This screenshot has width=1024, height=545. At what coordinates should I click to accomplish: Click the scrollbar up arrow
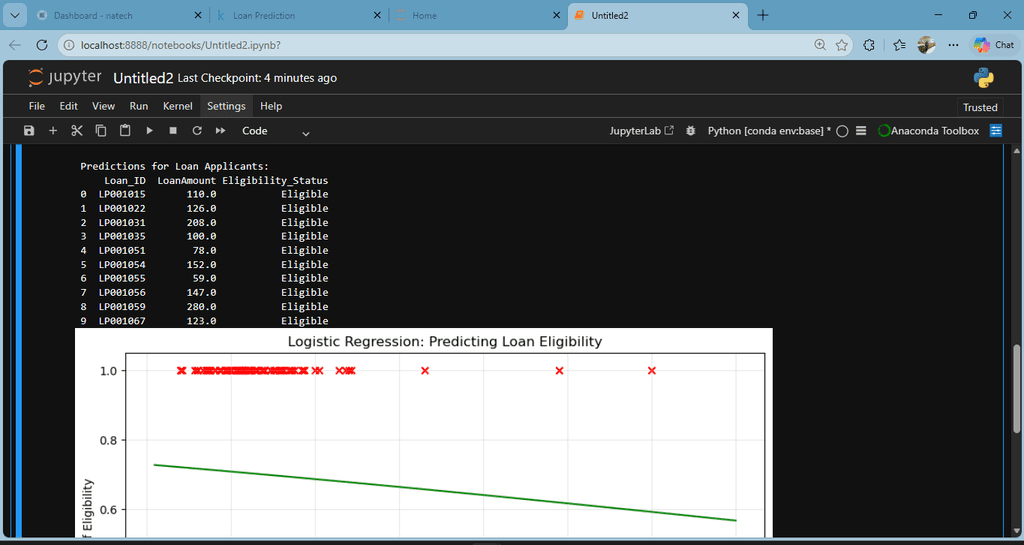coord(1016,151)
